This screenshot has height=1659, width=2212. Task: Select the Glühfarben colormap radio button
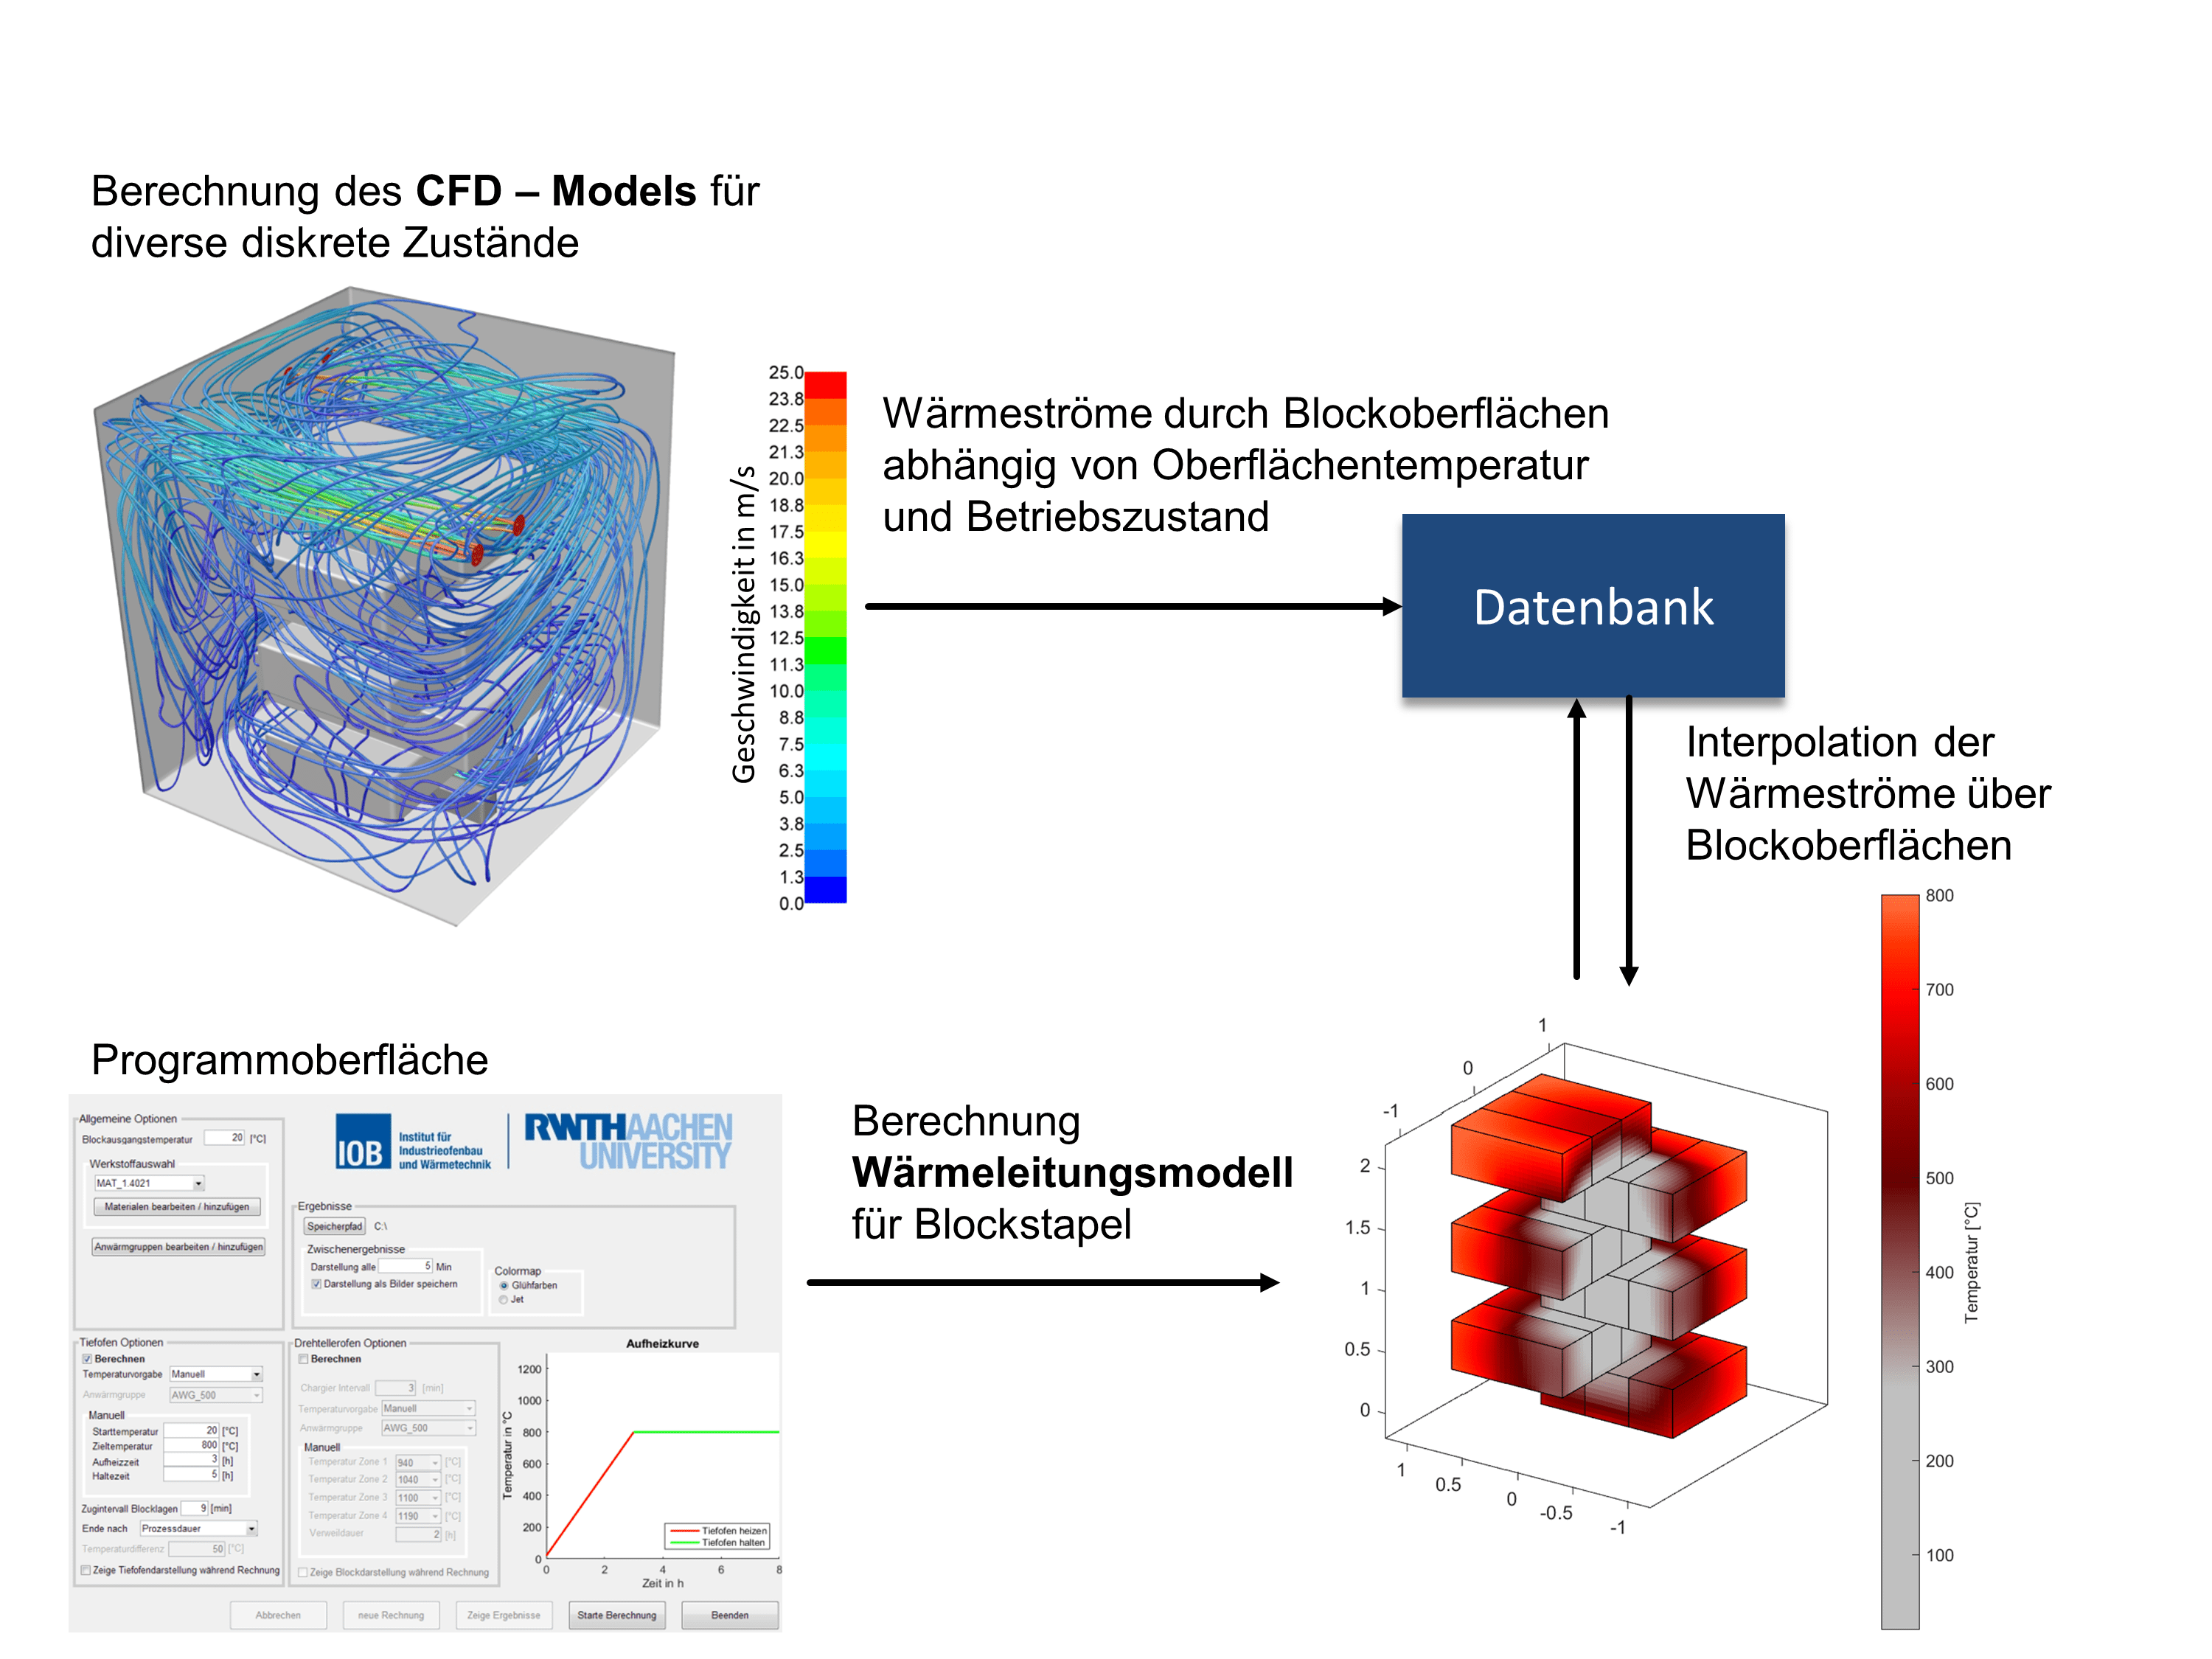504,1285
